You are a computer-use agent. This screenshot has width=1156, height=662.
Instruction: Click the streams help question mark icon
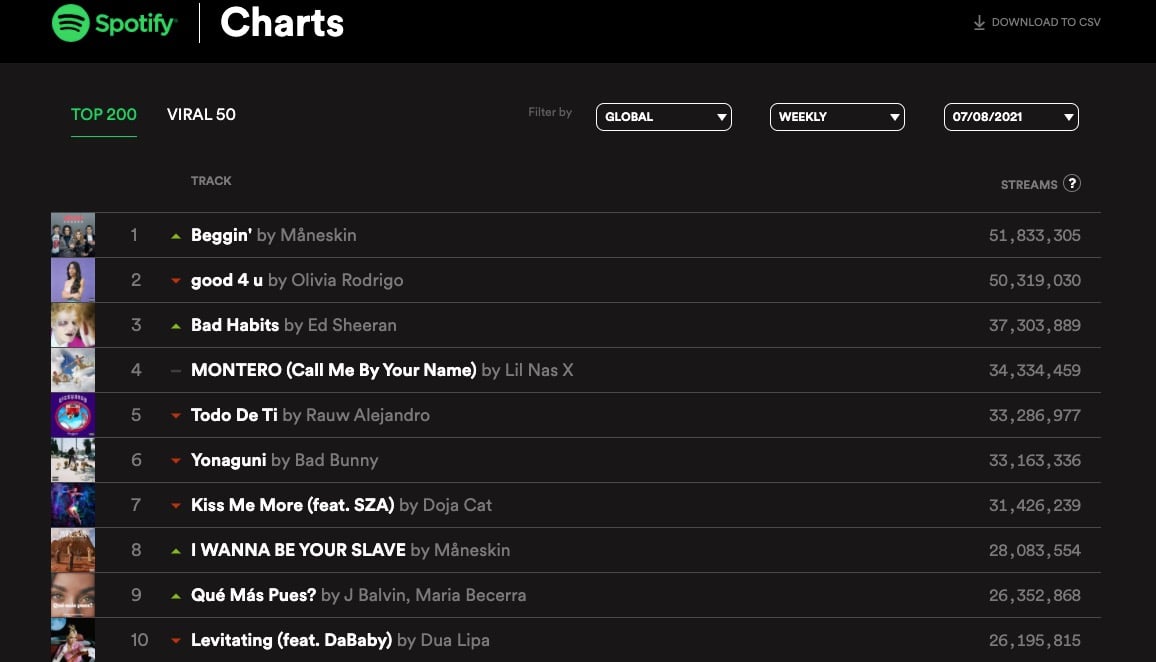coord(1072,183)
